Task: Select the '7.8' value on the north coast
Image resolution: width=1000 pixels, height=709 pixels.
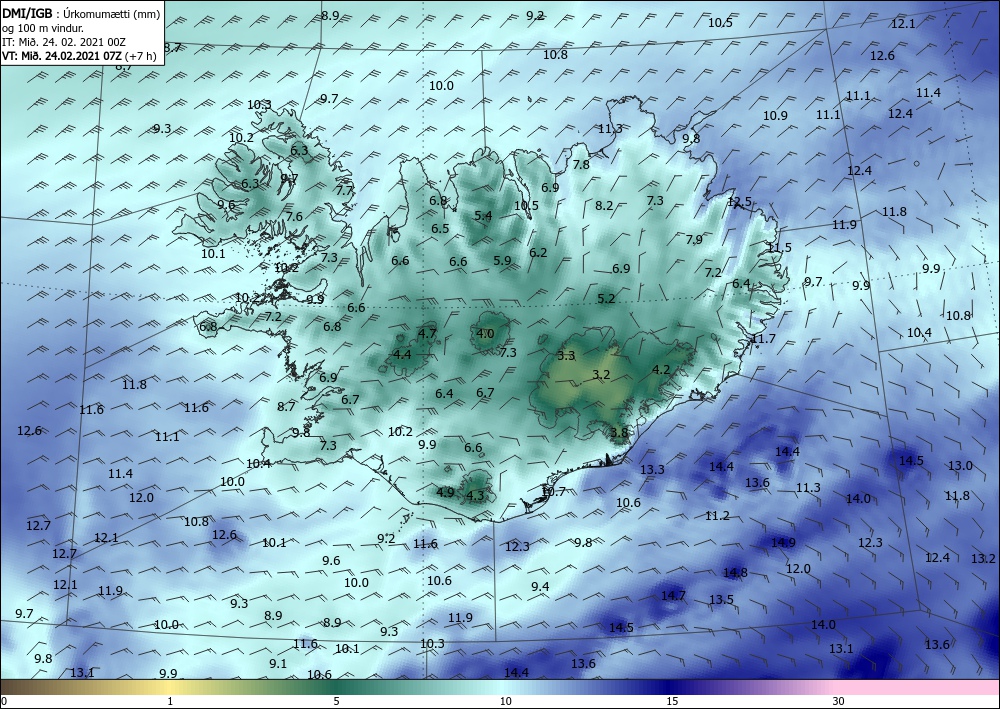Action: click(x=581, y=164)
